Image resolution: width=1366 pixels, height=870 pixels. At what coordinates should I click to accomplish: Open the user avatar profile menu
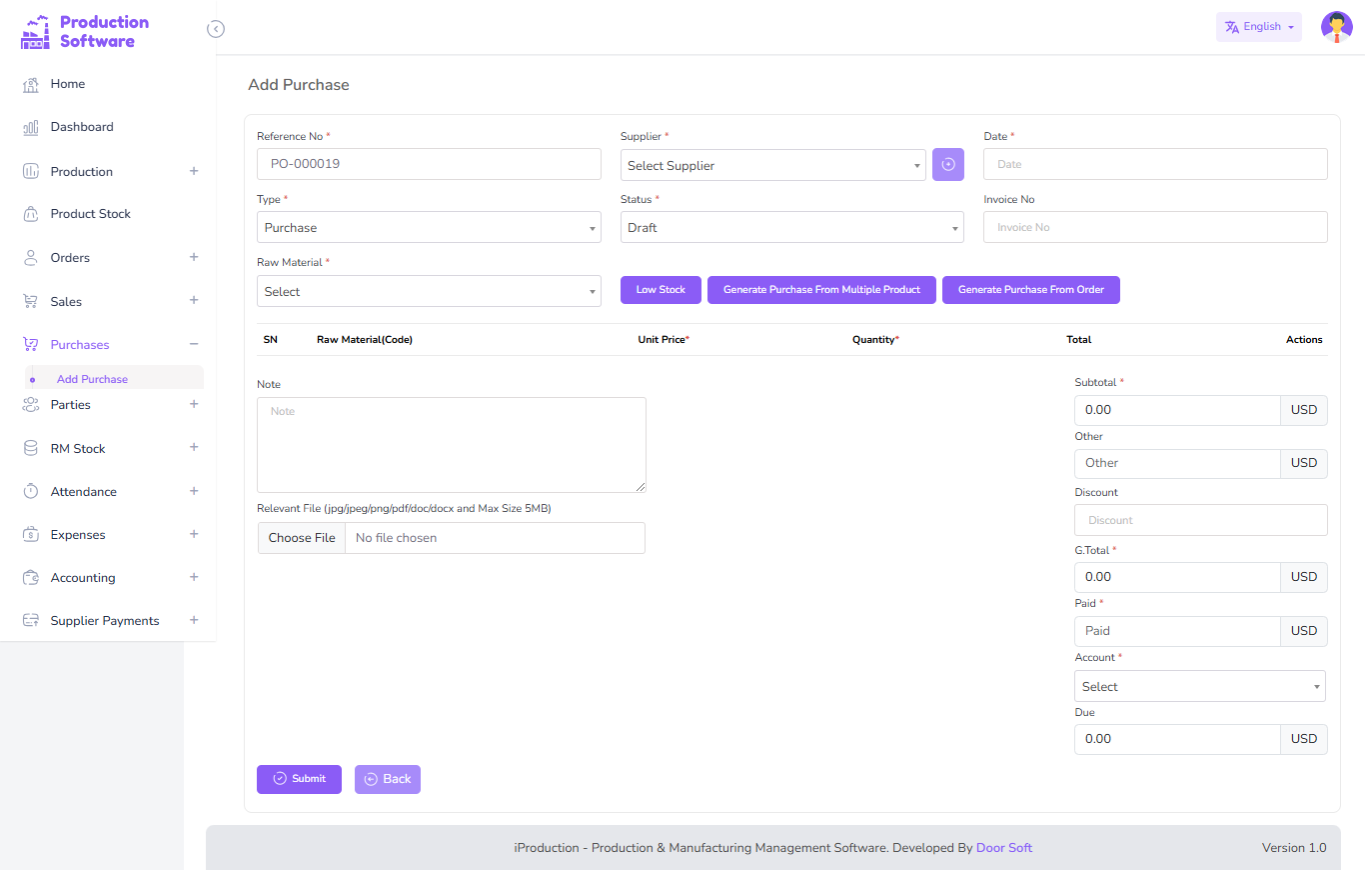pos(1336,27)
